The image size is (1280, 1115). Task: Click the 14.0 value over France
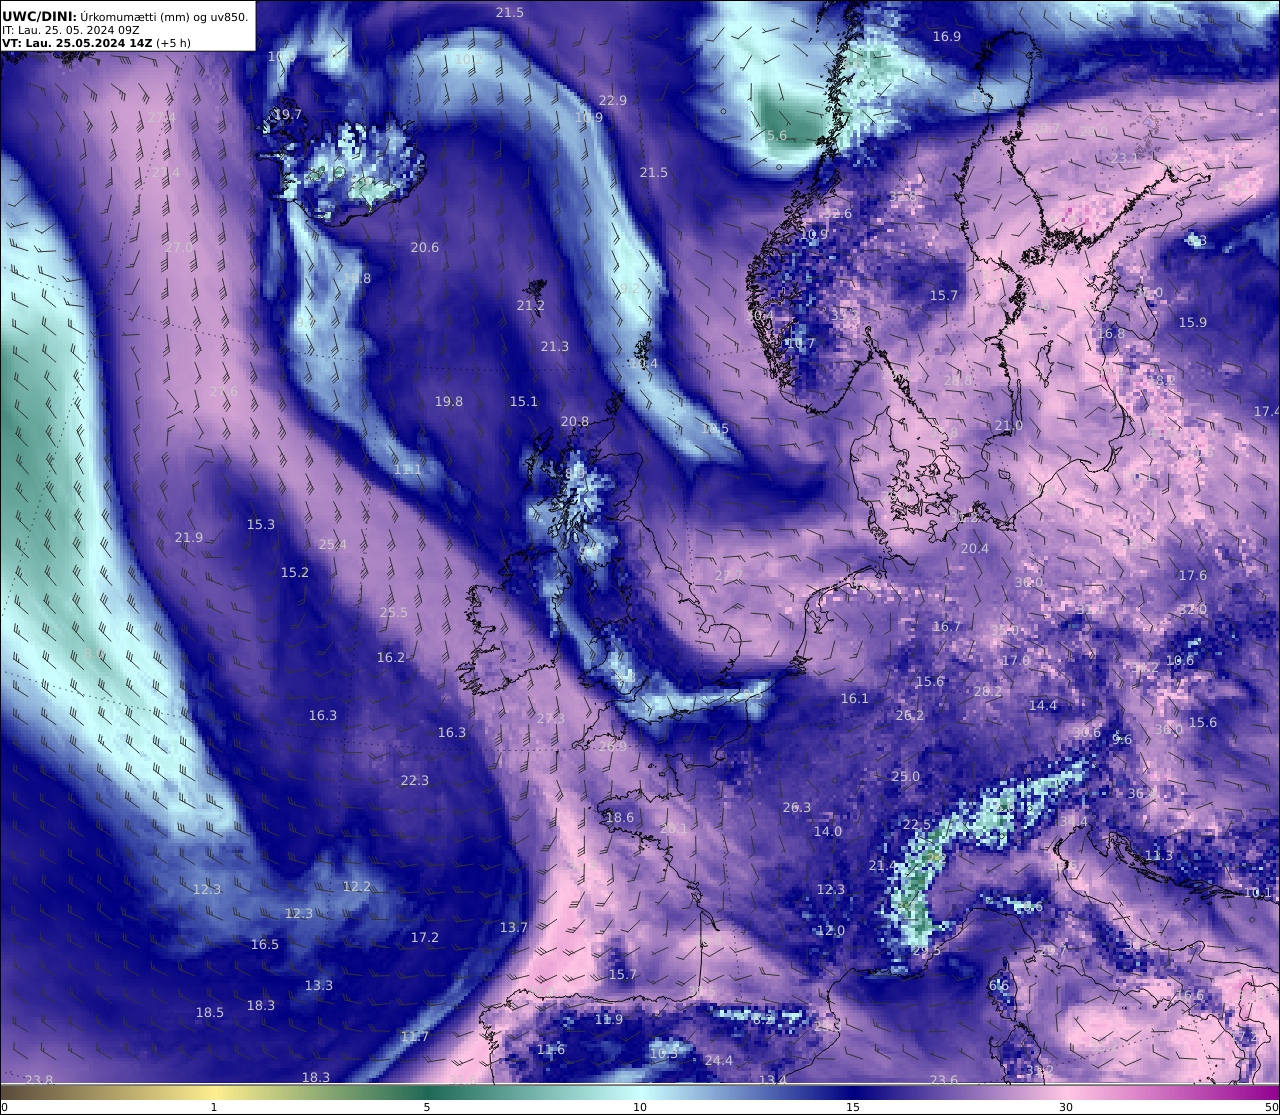click(x=828, y=831)
